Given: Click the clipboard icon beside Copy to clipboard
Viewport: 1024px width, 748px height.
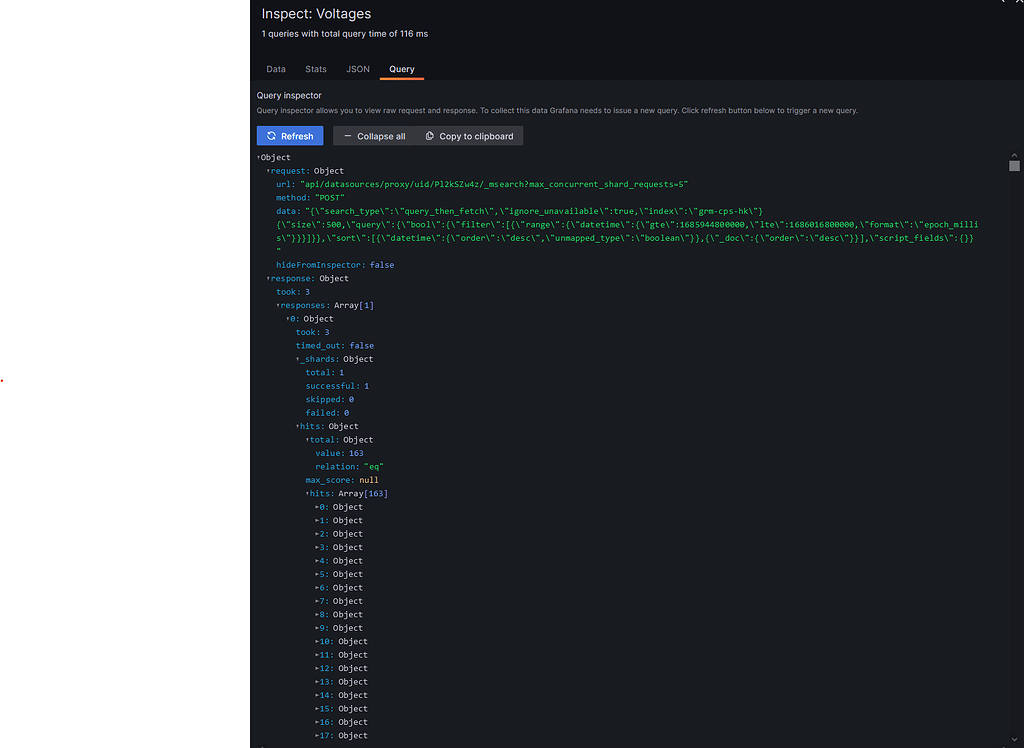Looking at the screenshot, I should [x=432, y=135].
